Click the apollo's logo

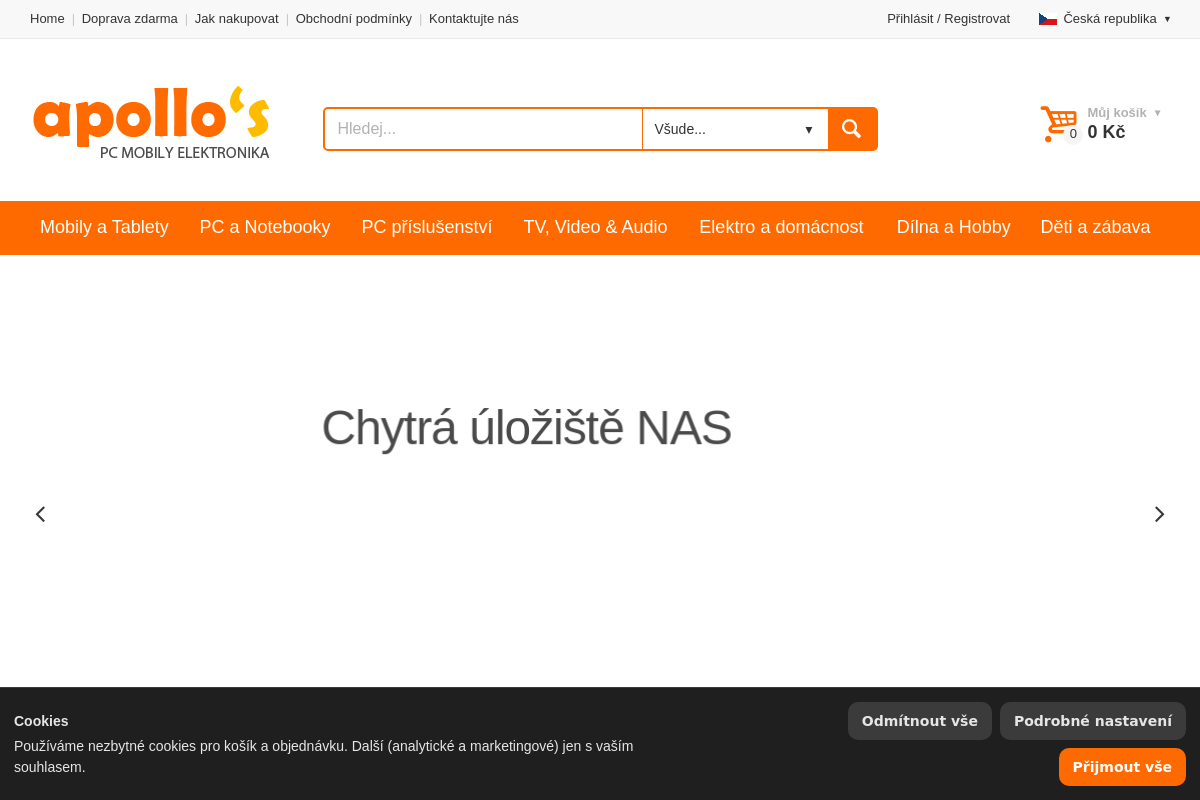[150, 122]
